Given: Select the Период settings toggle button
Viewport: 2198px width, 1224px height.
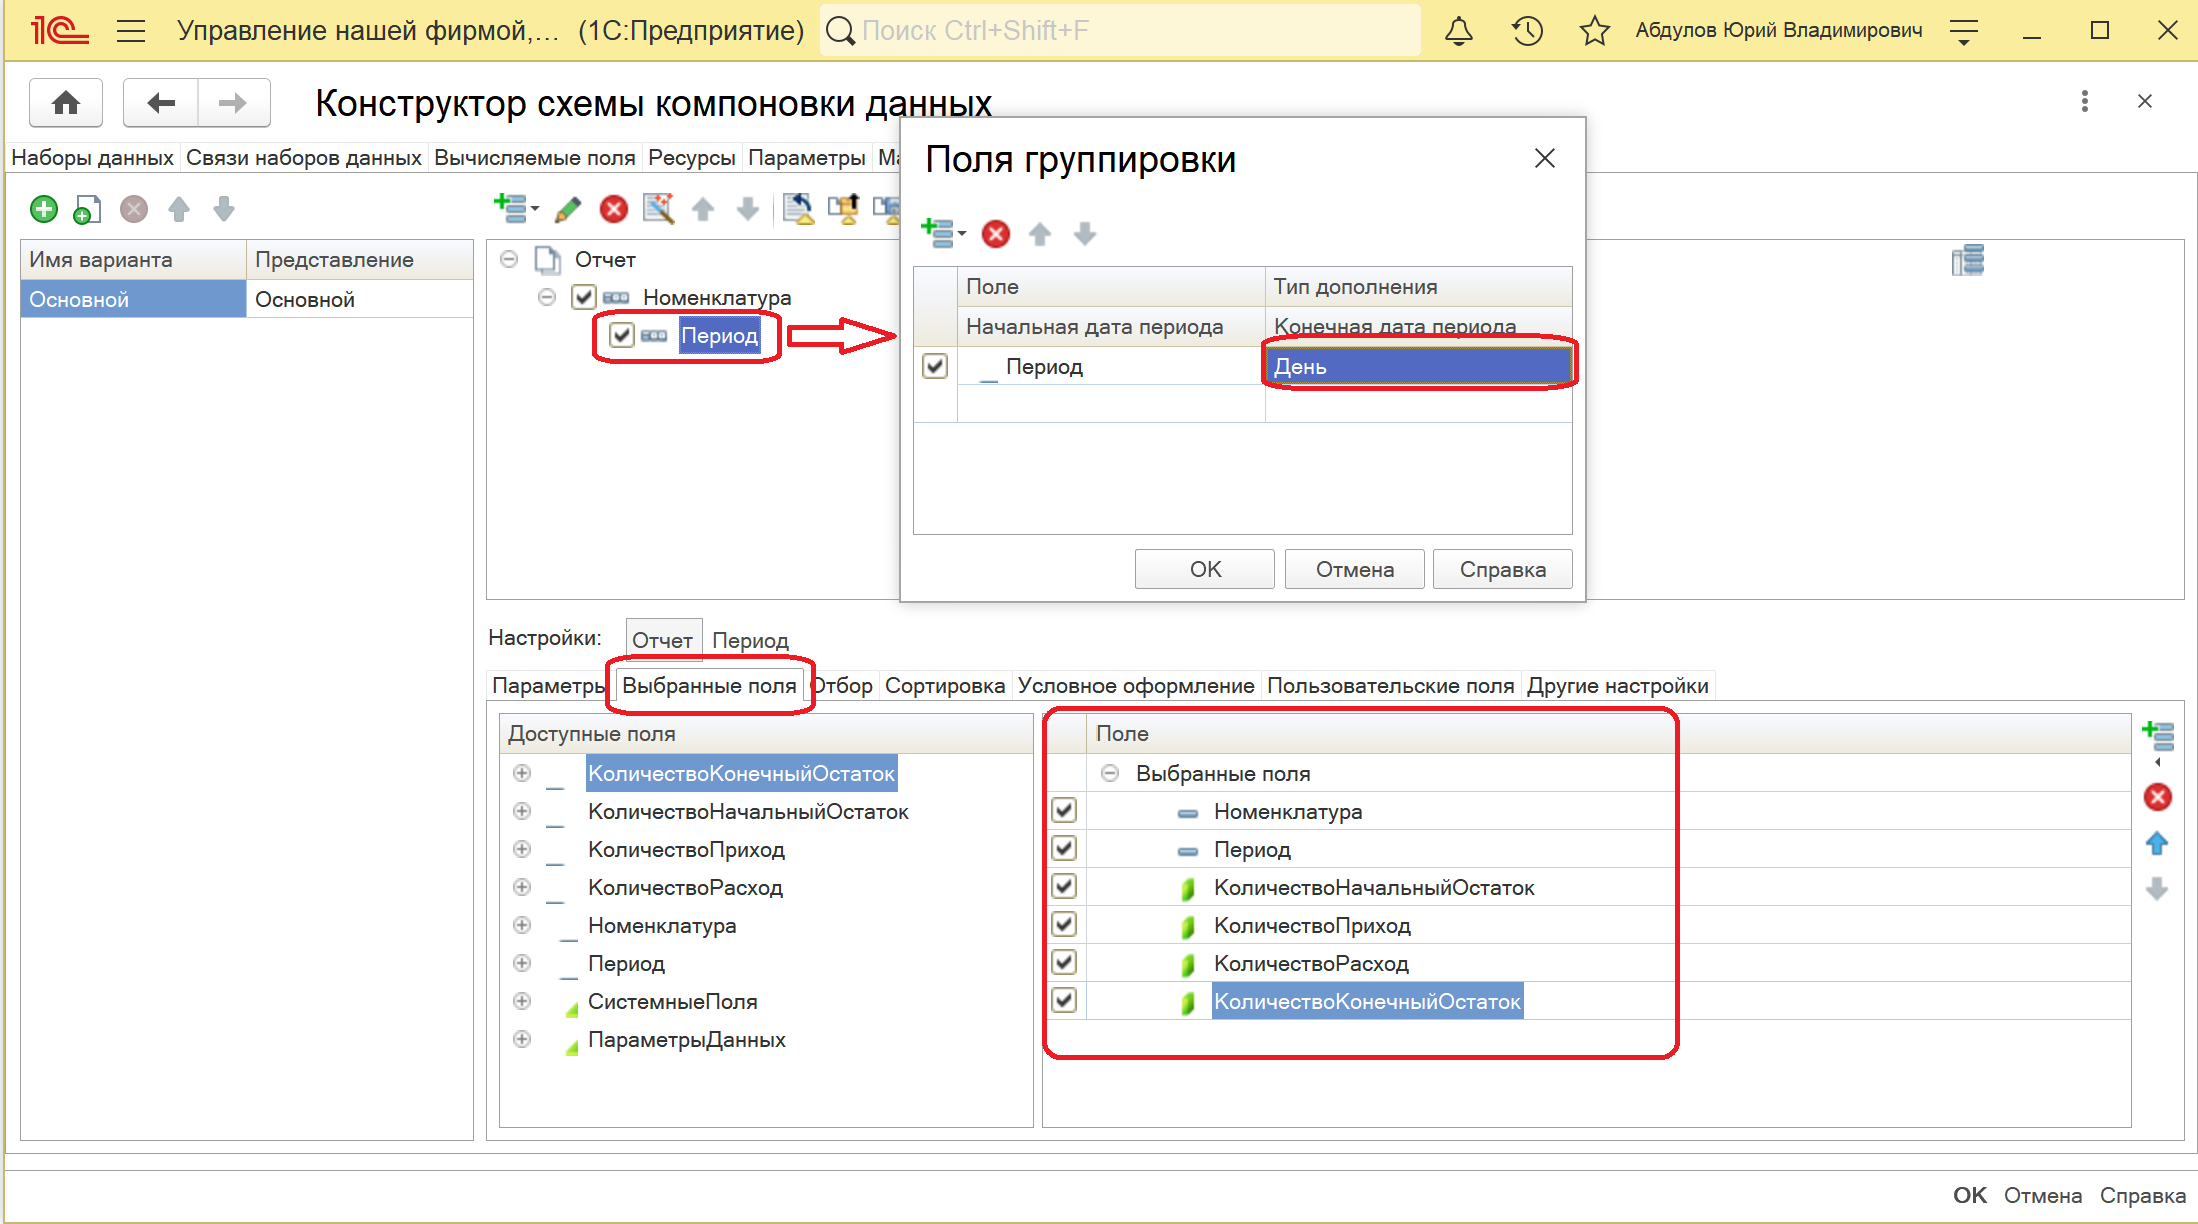Looking at the screenshot, I should (x=750, y=640).
